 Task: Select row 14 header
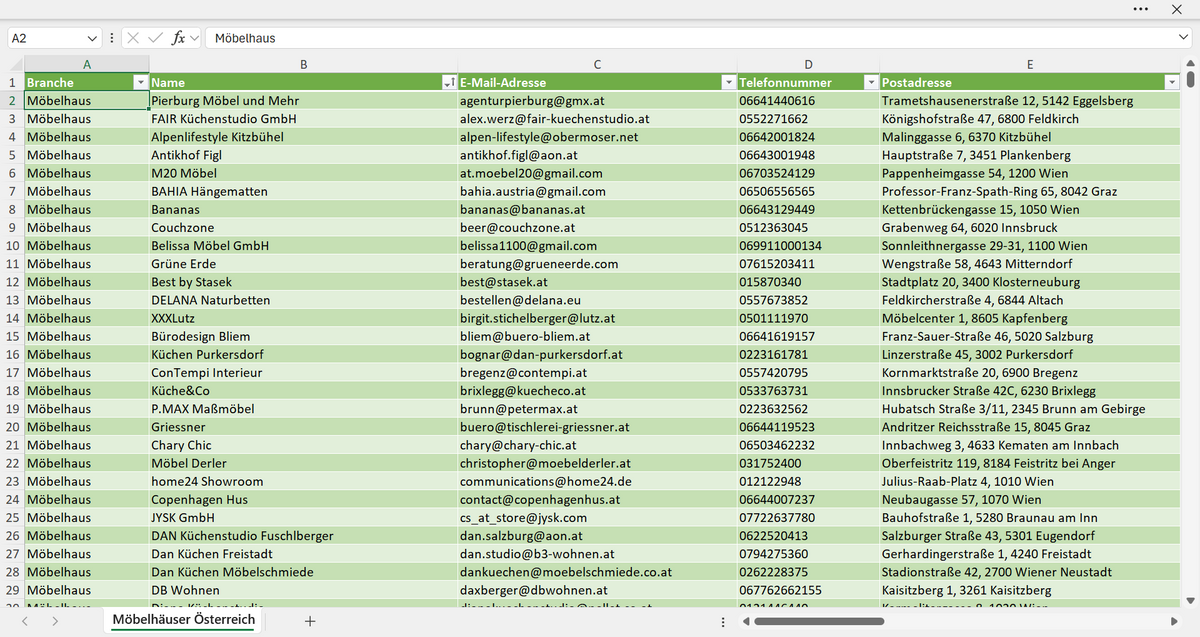[12, 318]
